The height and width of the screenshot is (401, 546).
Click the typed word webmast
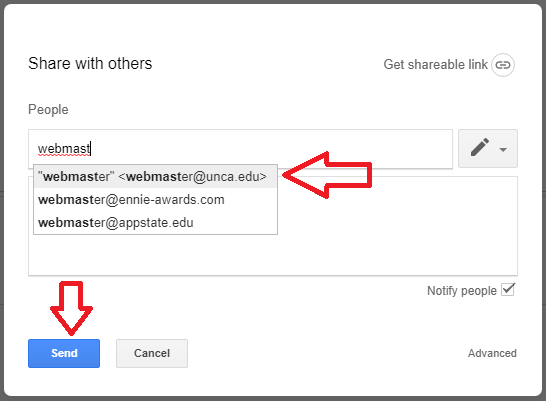pos(64,149)
